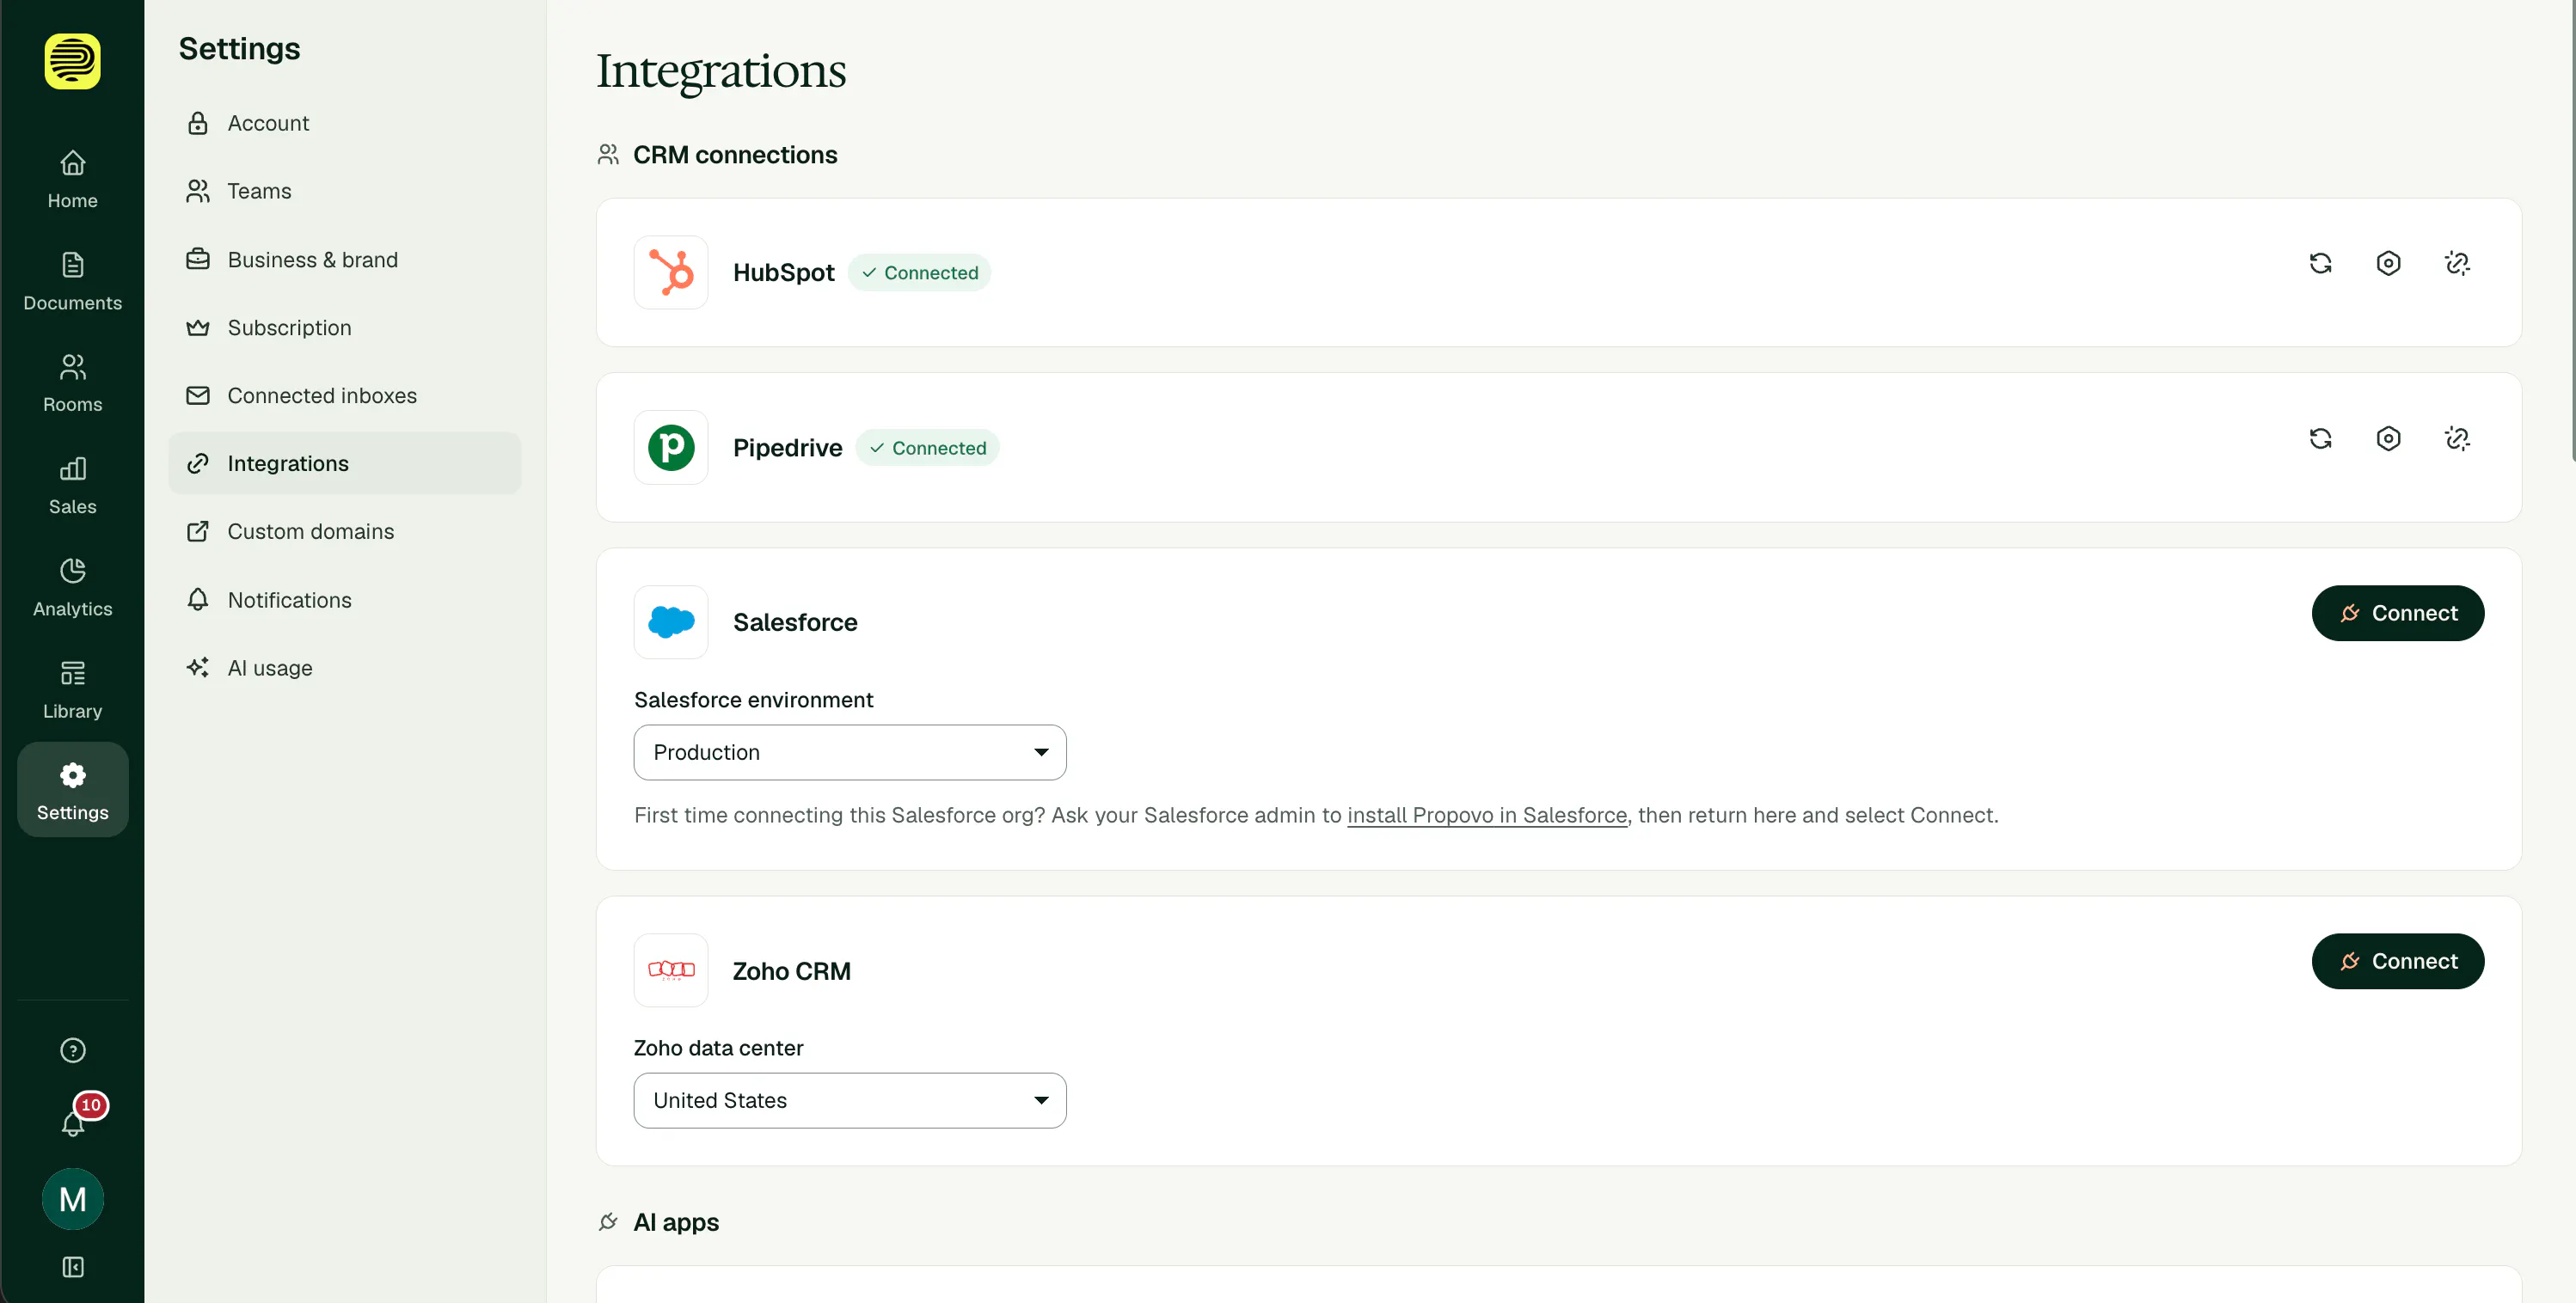Click the AI apps section heading
The image size is (2576, 1303).
pyautogui.click(x=676, y=1222)
